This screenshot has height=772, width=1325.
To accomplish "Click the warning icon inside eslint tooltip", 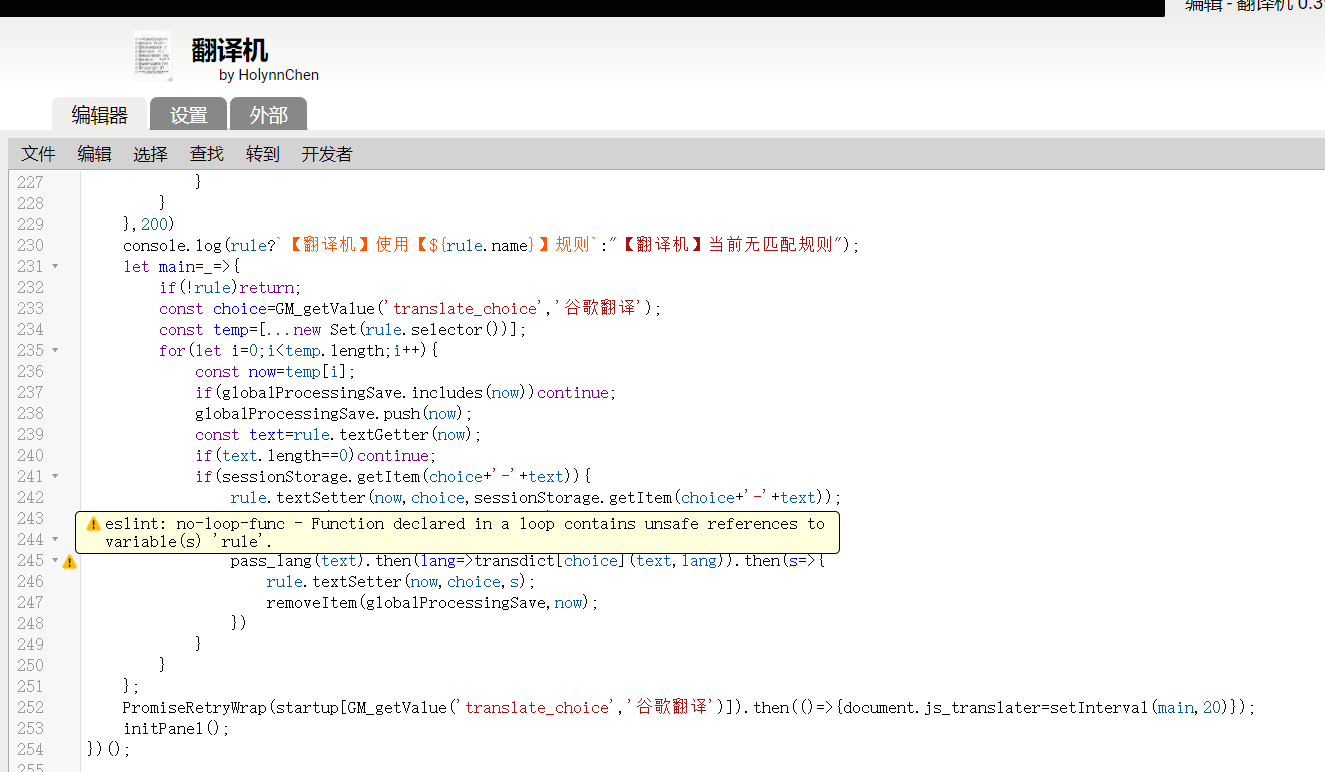I will [93, 524].
